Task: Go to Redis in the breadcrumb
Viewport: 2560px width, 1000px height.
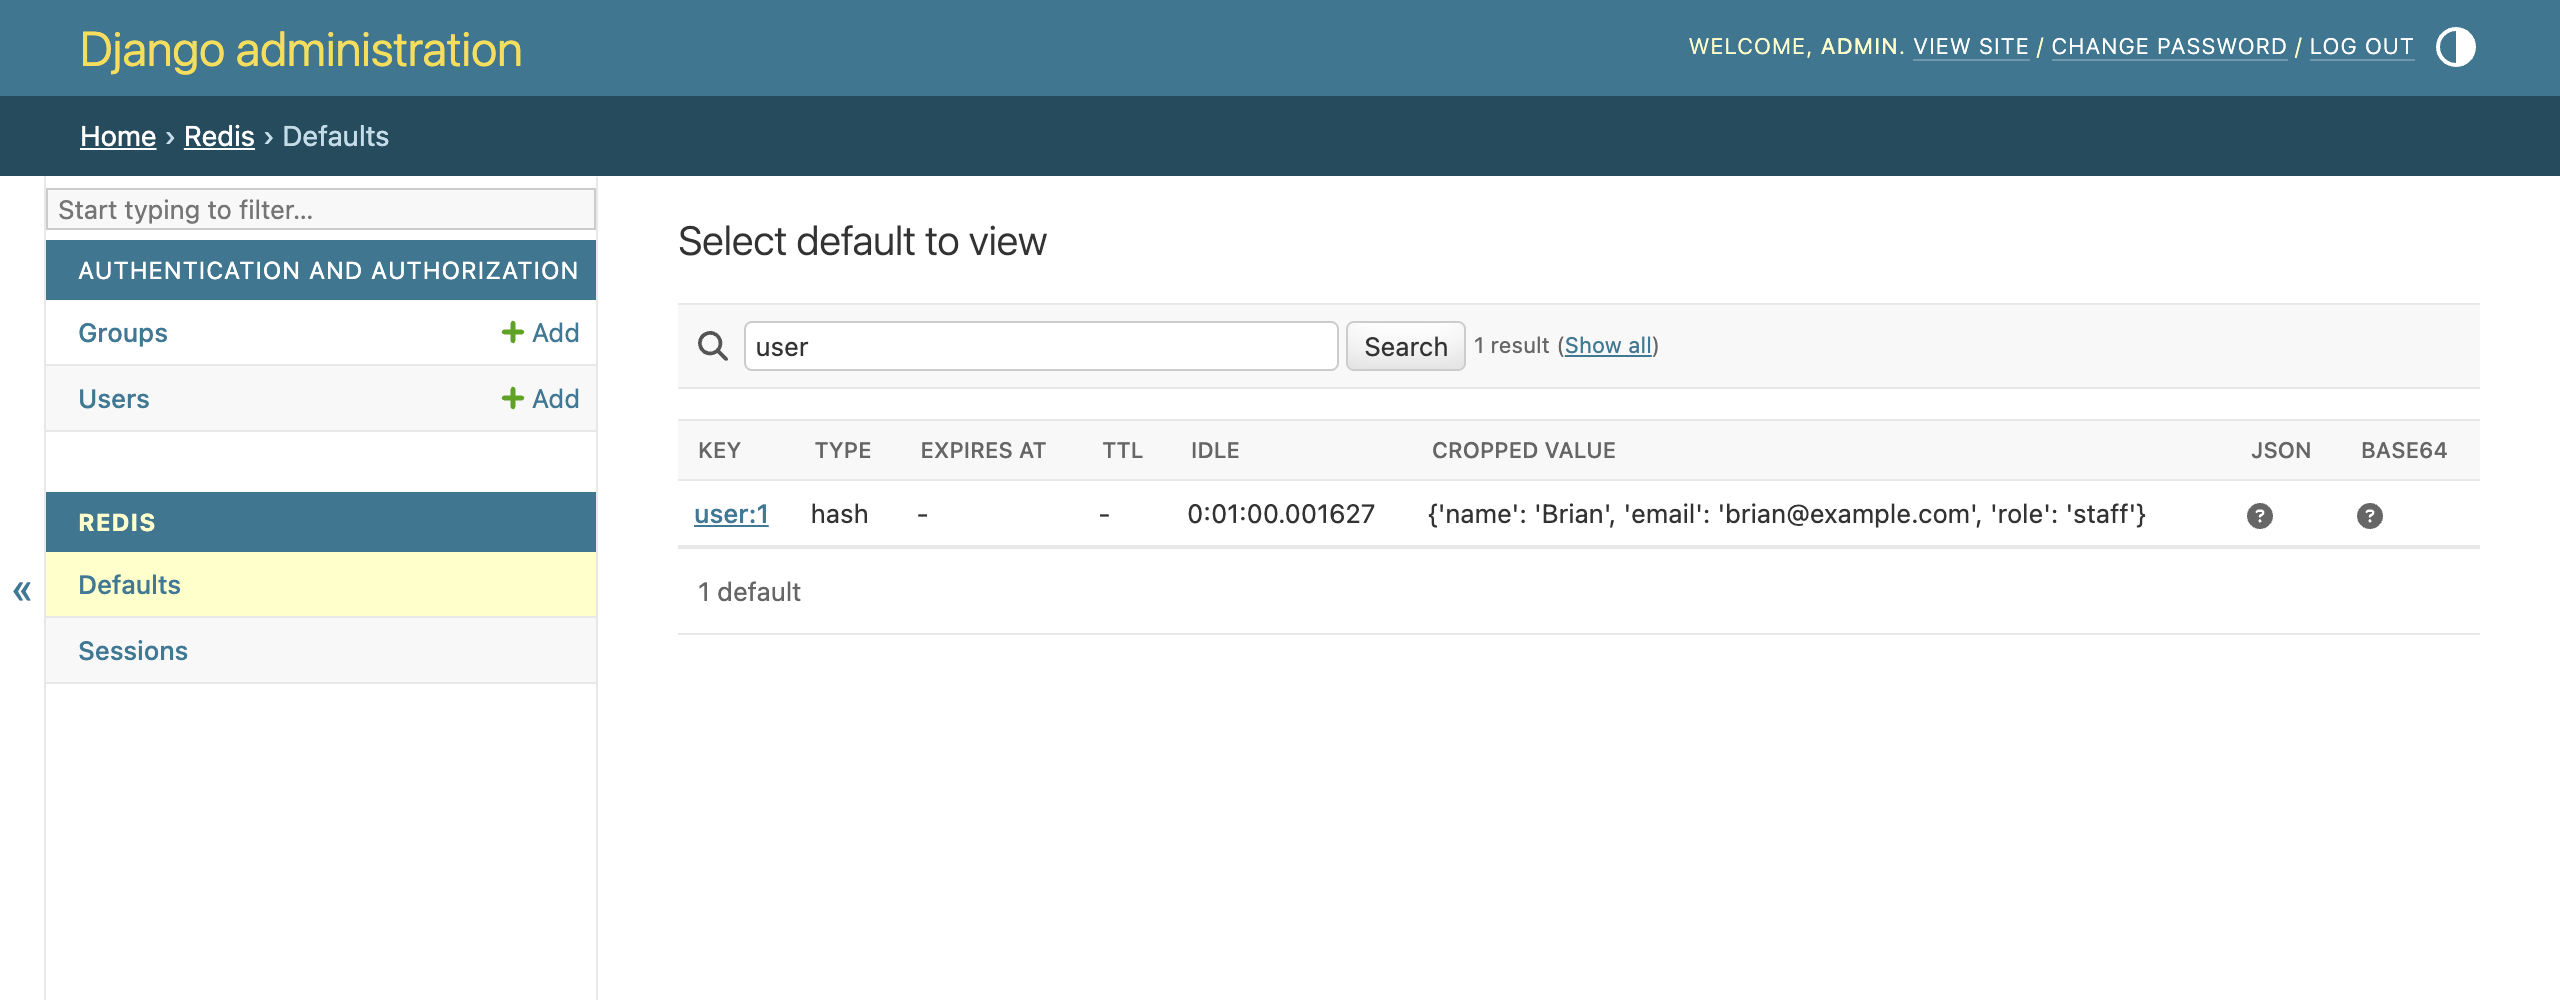Action: (x=219, y=136)
